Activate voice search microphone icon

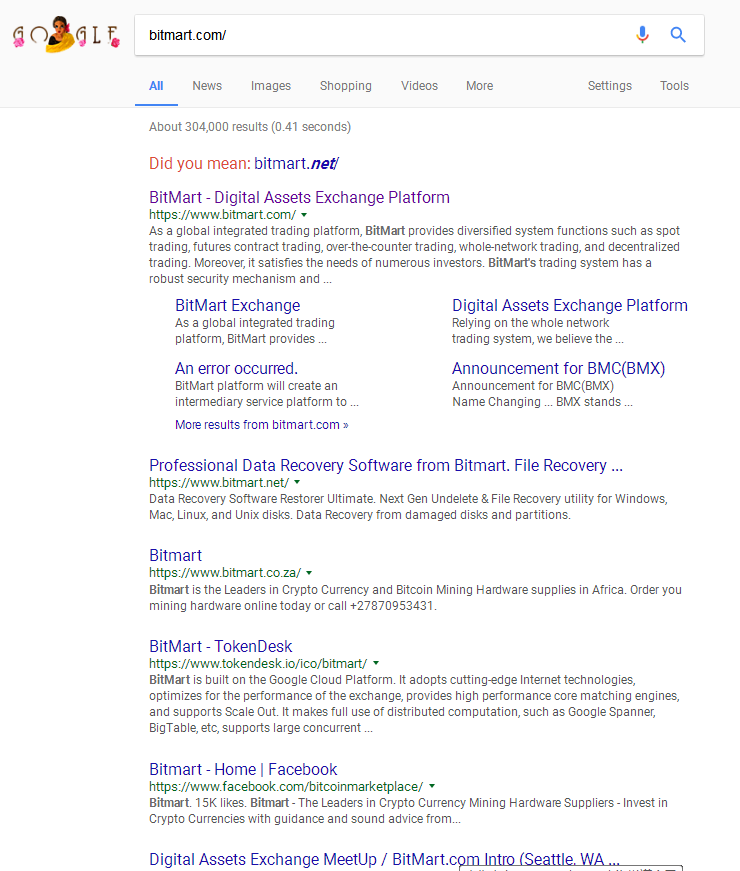642,35
